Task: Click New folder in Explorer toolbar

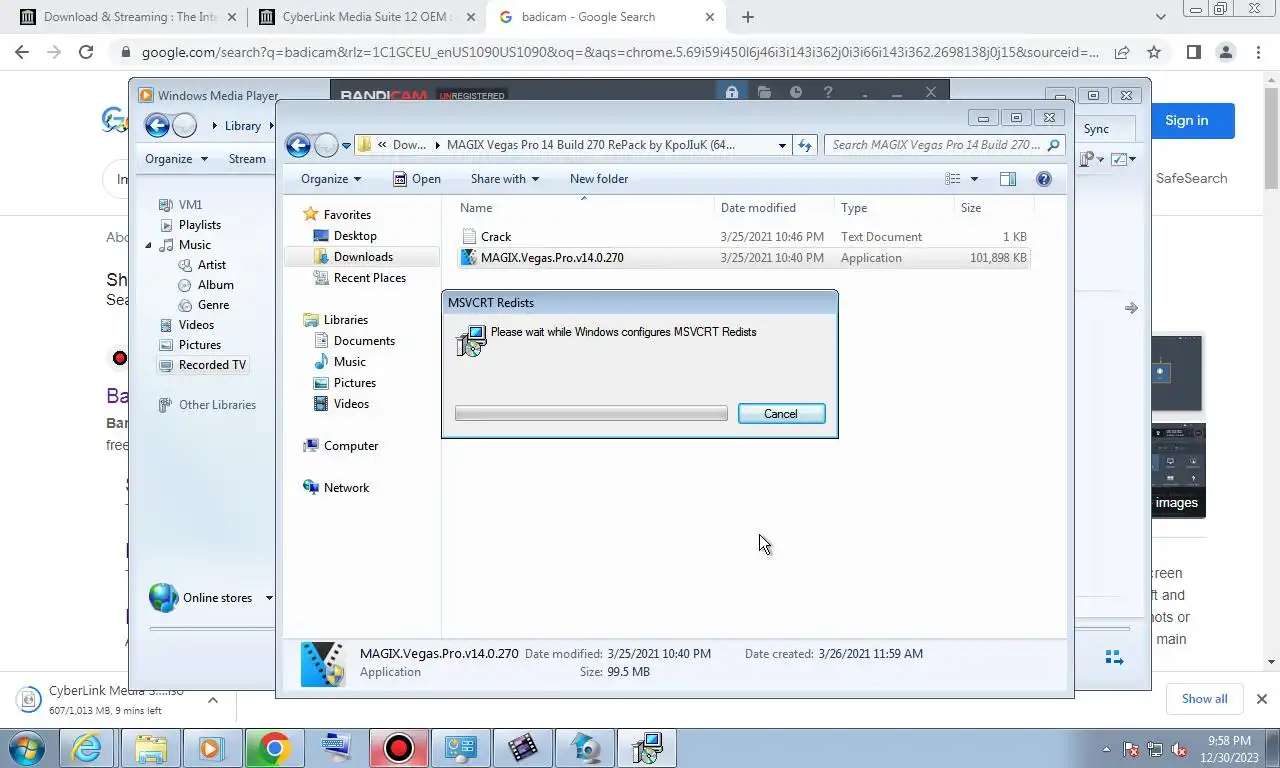Action: click(x=599, y=179)
